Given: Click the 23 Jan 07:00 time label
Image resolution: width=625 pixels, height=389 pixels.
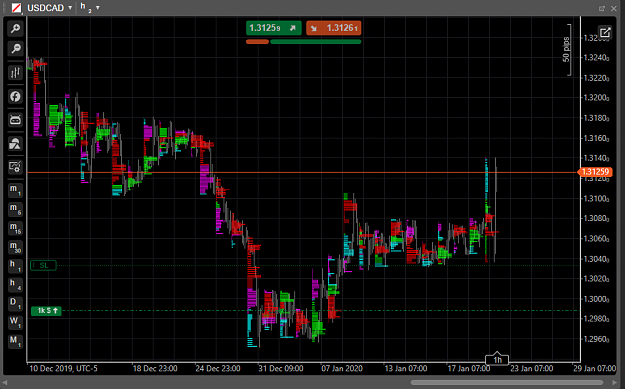Looking at the screenshot, I should click(x=532, y=368).
